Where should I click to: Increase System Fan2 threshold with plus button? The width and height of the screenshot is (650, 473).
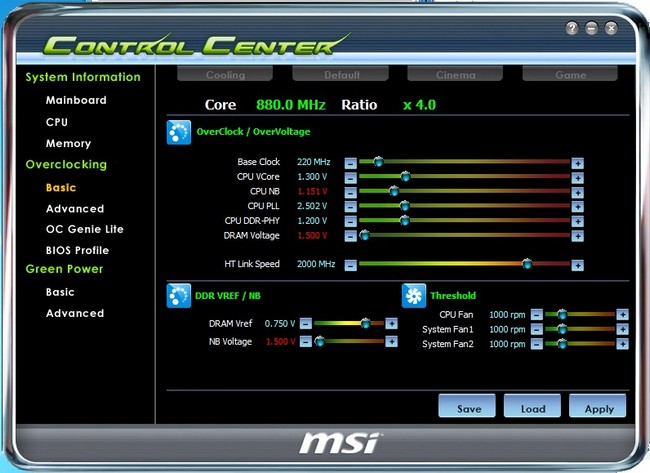[622, 344]
